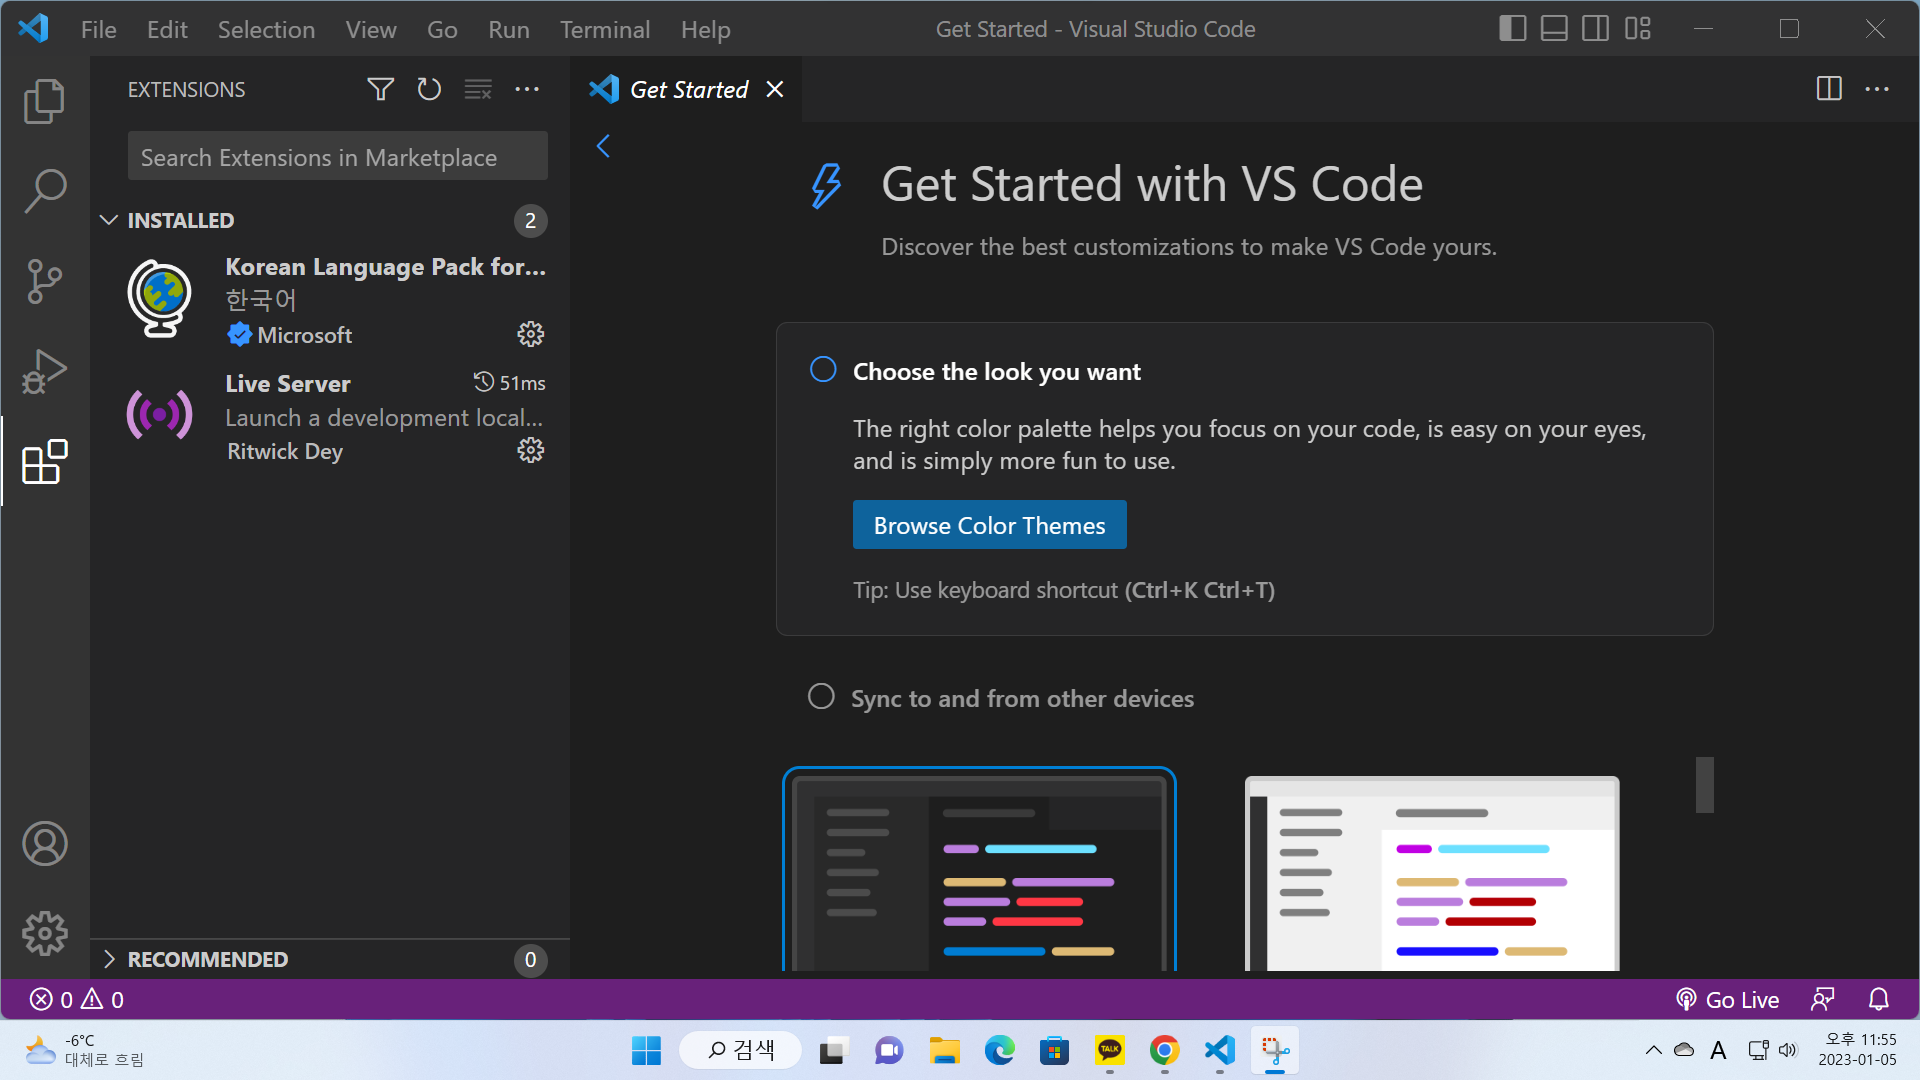
Task: Open the Windows Start menu
Action: (647, 1051)
